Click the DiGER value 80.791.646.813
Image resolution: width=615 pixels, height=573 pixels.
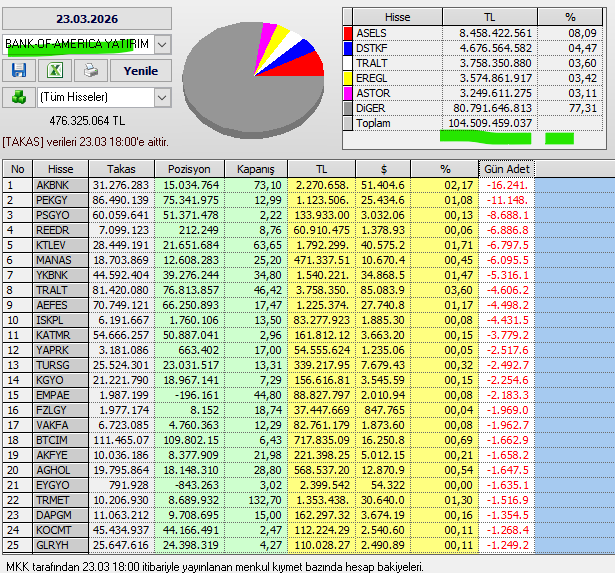click(x=490, y=108)
